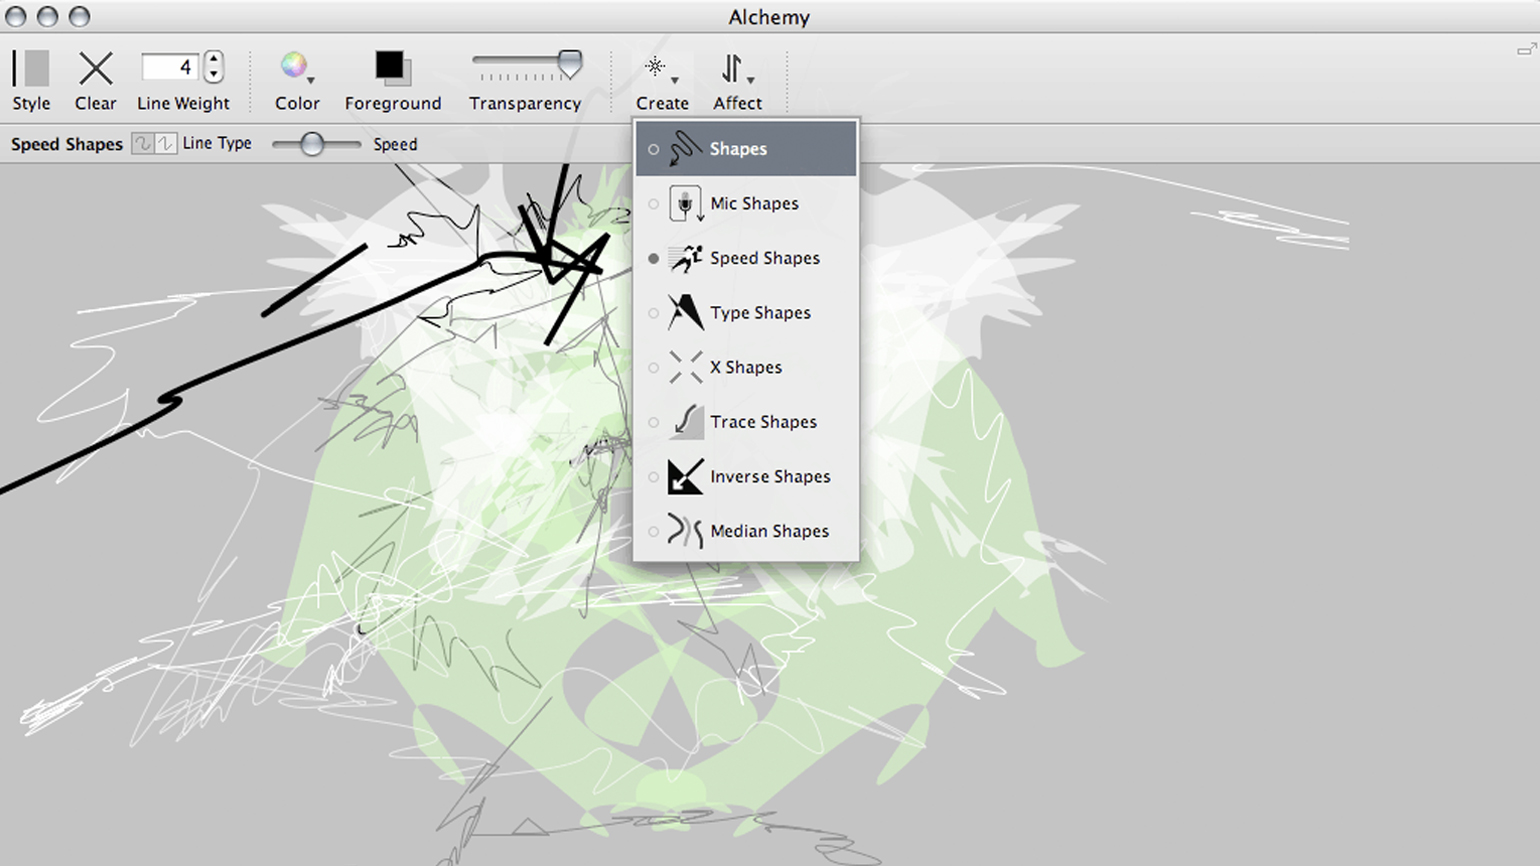Select the Mic Shapes radio button
Viewport: 1540px width, 866px height.
coord(654,204)
